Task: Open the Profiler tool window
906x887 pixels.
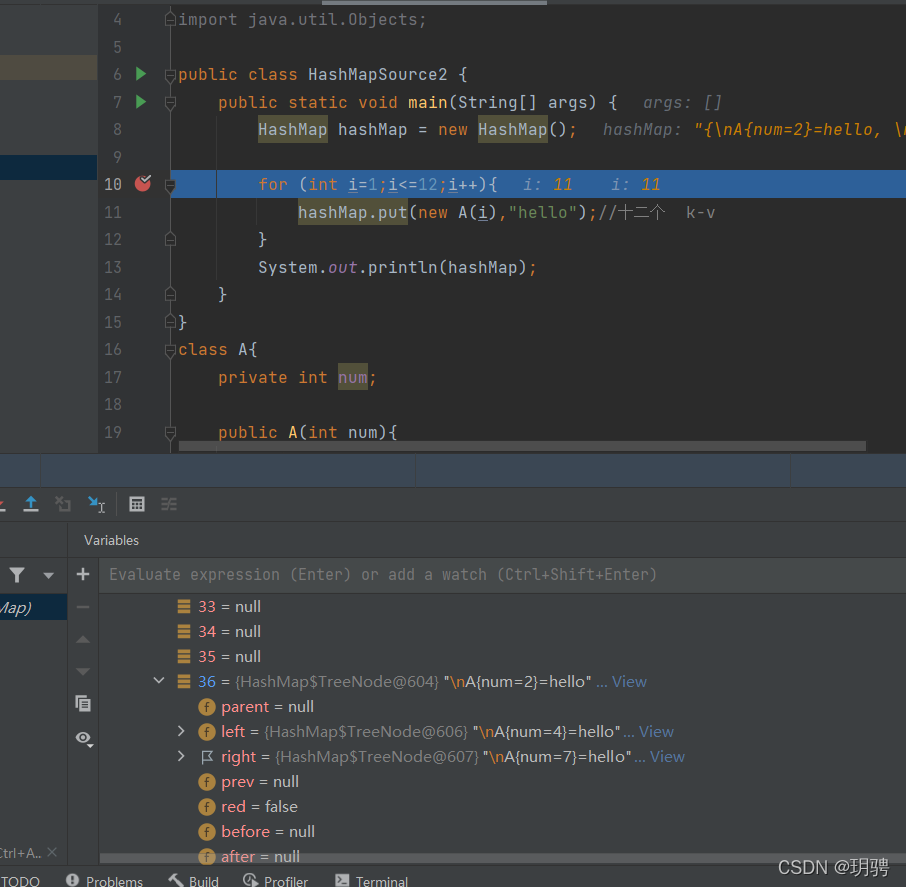Action: (276, 881)
